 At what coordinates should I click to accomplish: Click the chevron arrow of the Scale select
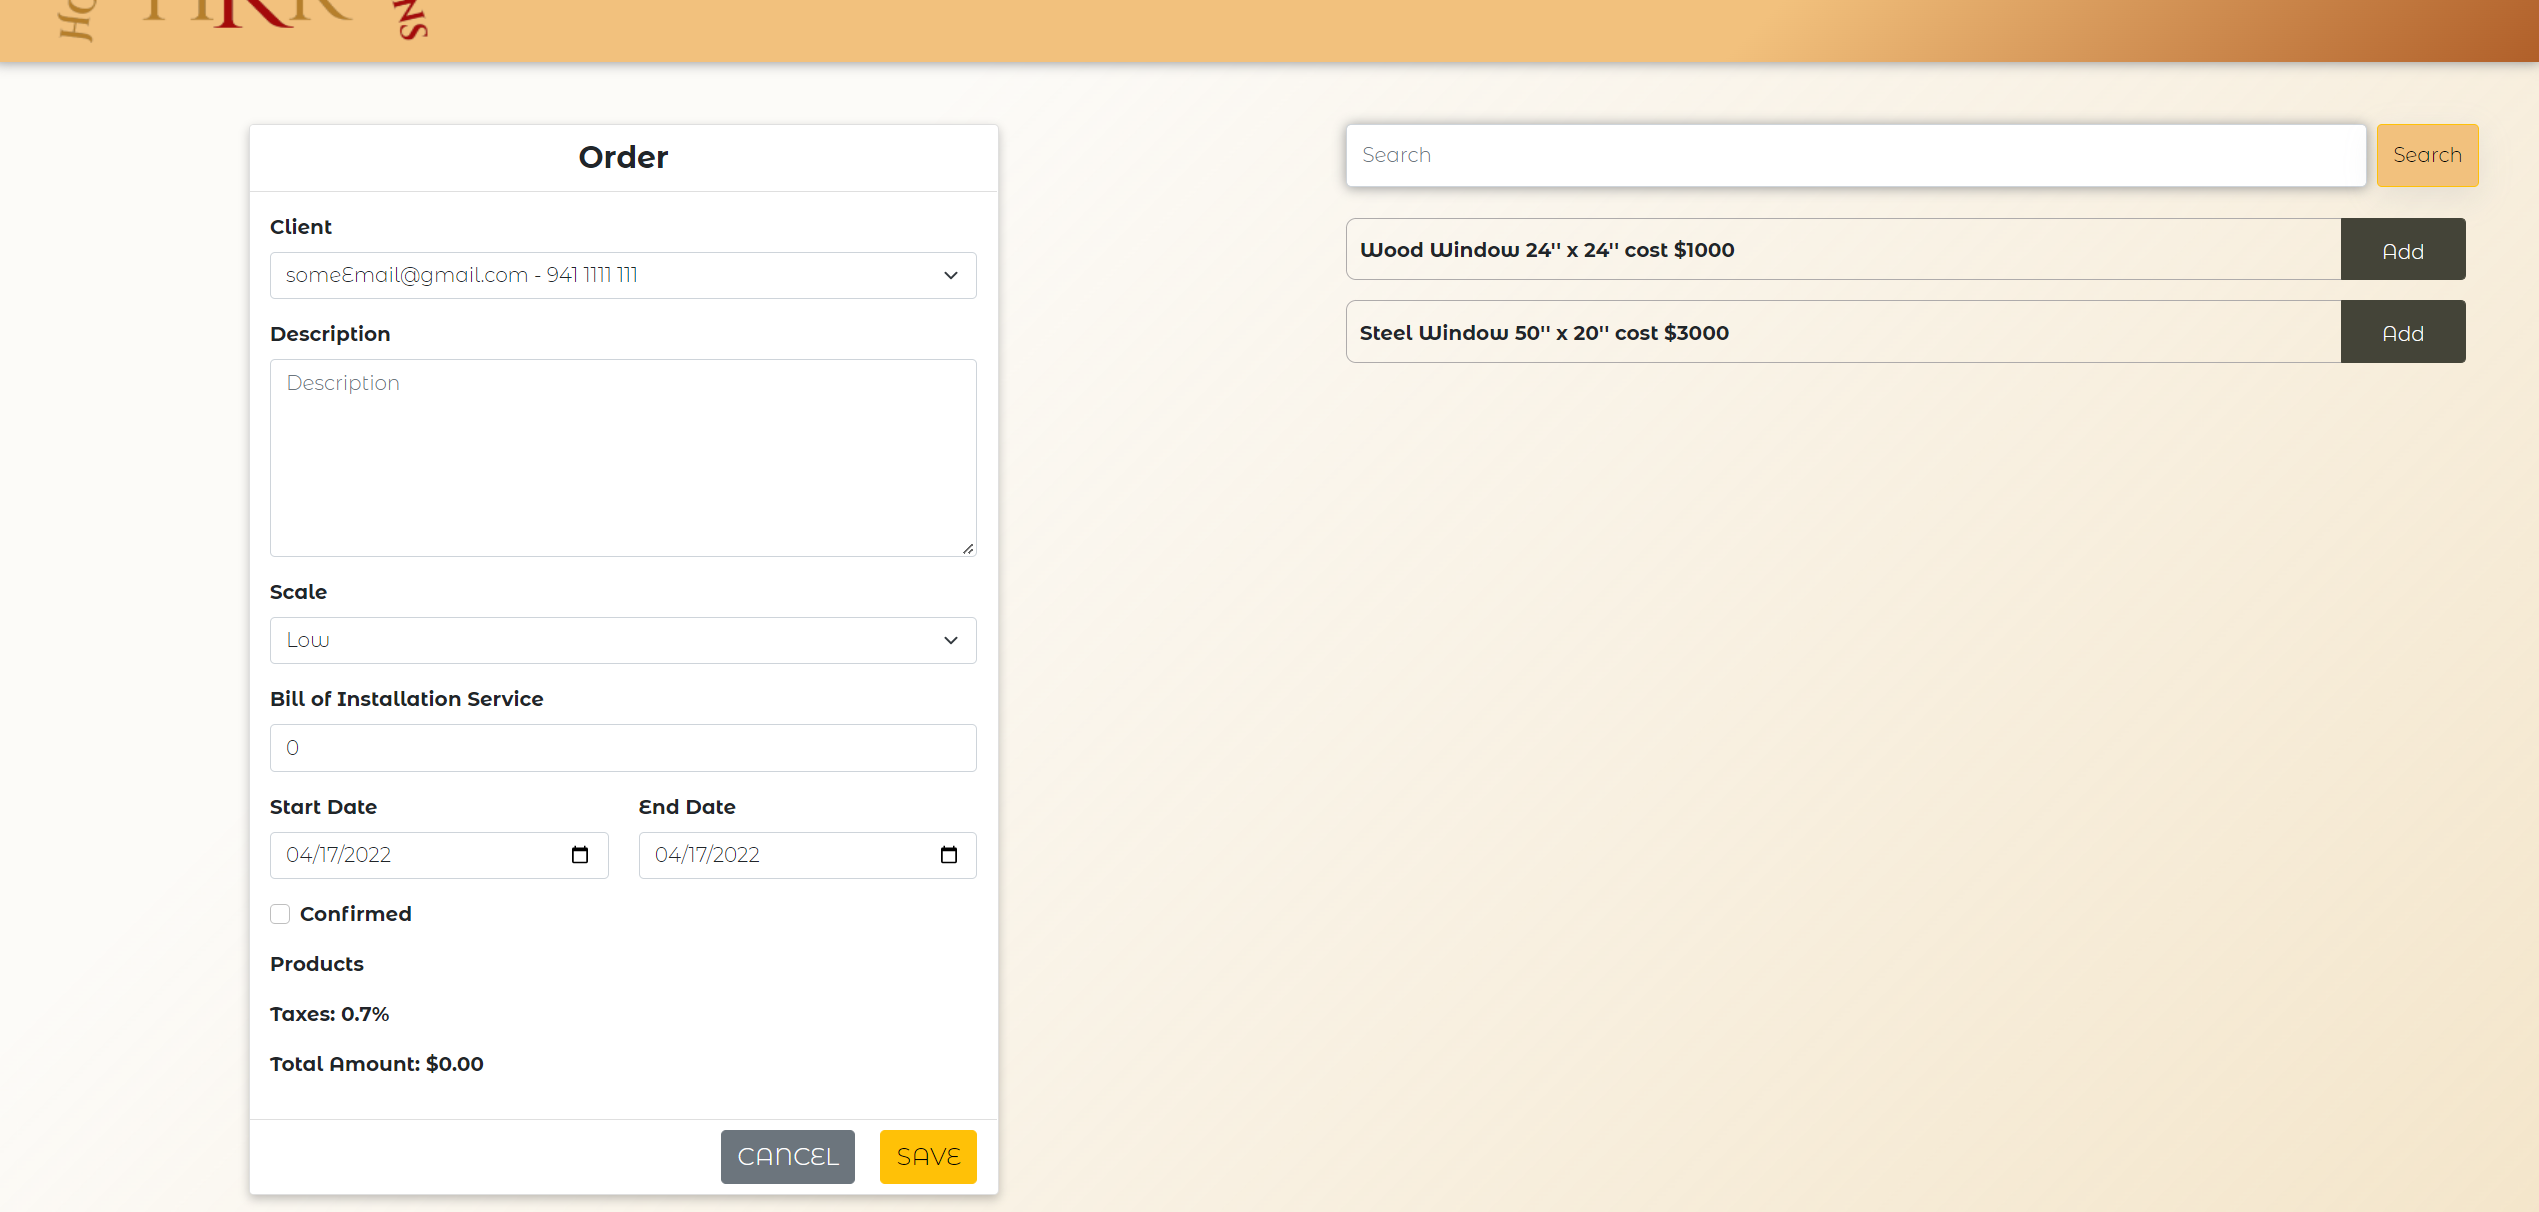950,640
